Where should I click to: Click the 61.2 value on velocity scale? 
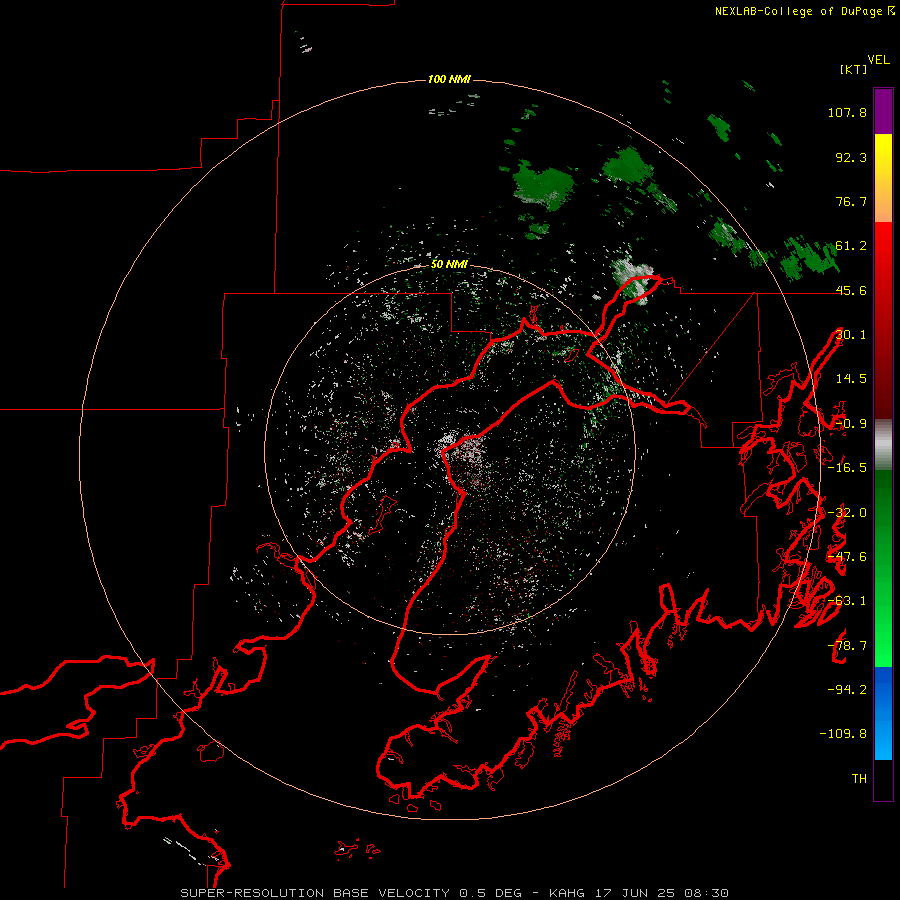[851, 246]
